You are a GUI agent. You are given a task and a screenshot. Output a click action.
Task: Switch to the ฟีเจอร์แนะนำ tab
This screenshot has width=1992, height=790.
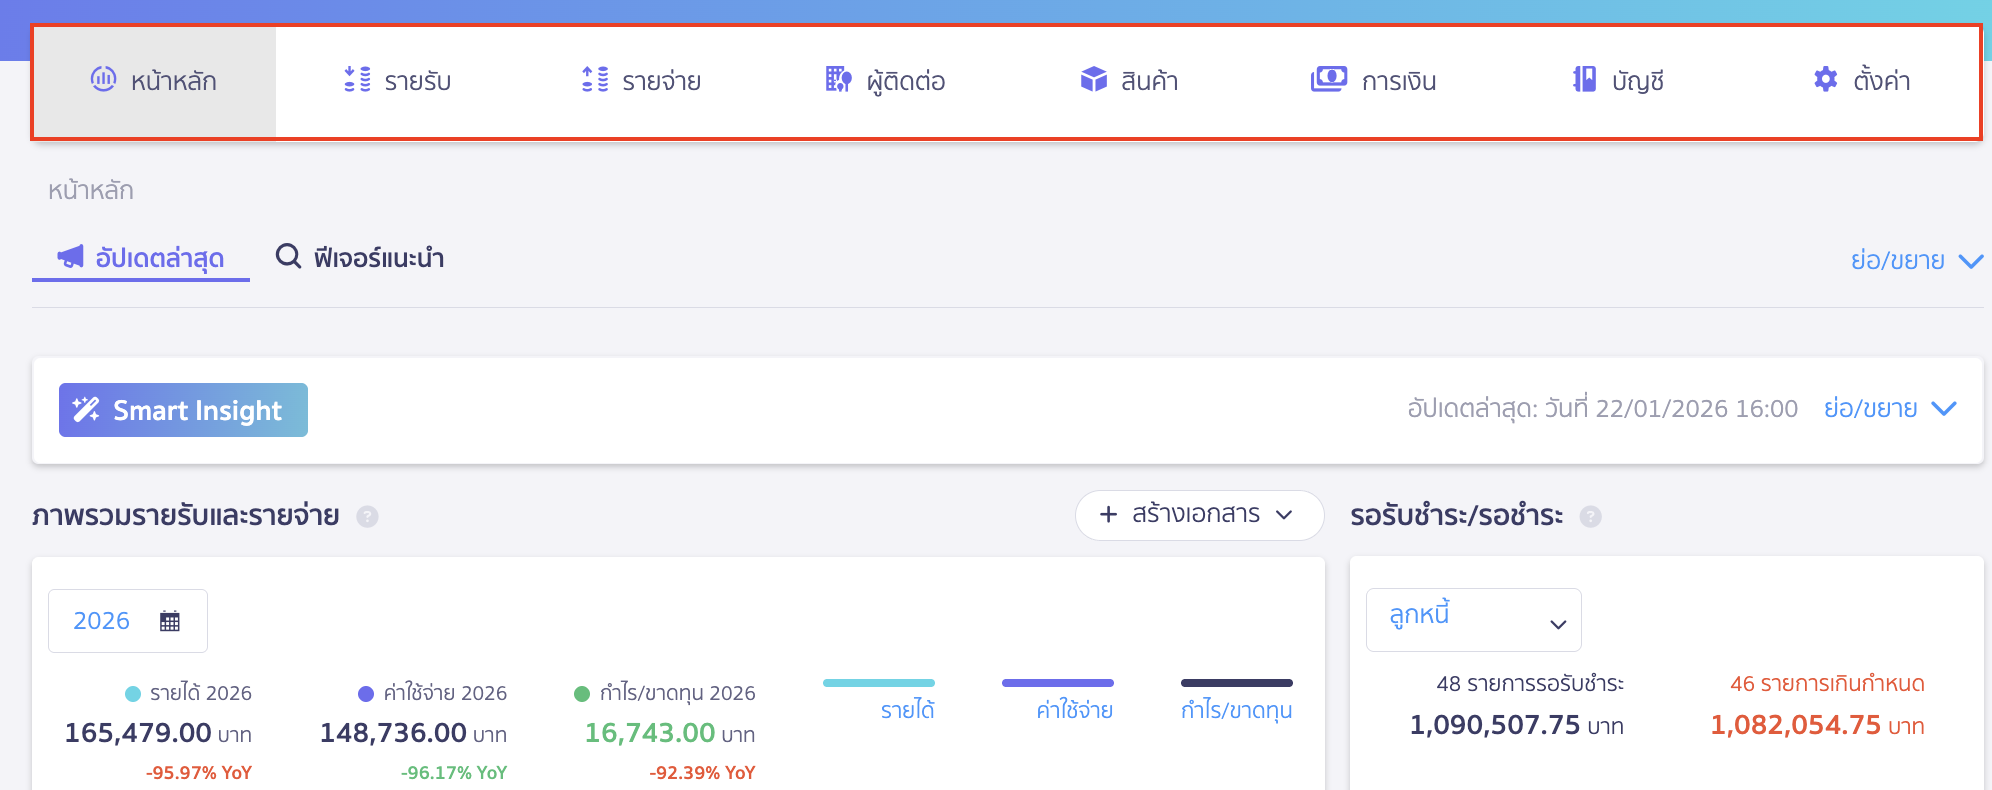click(361, 258)
